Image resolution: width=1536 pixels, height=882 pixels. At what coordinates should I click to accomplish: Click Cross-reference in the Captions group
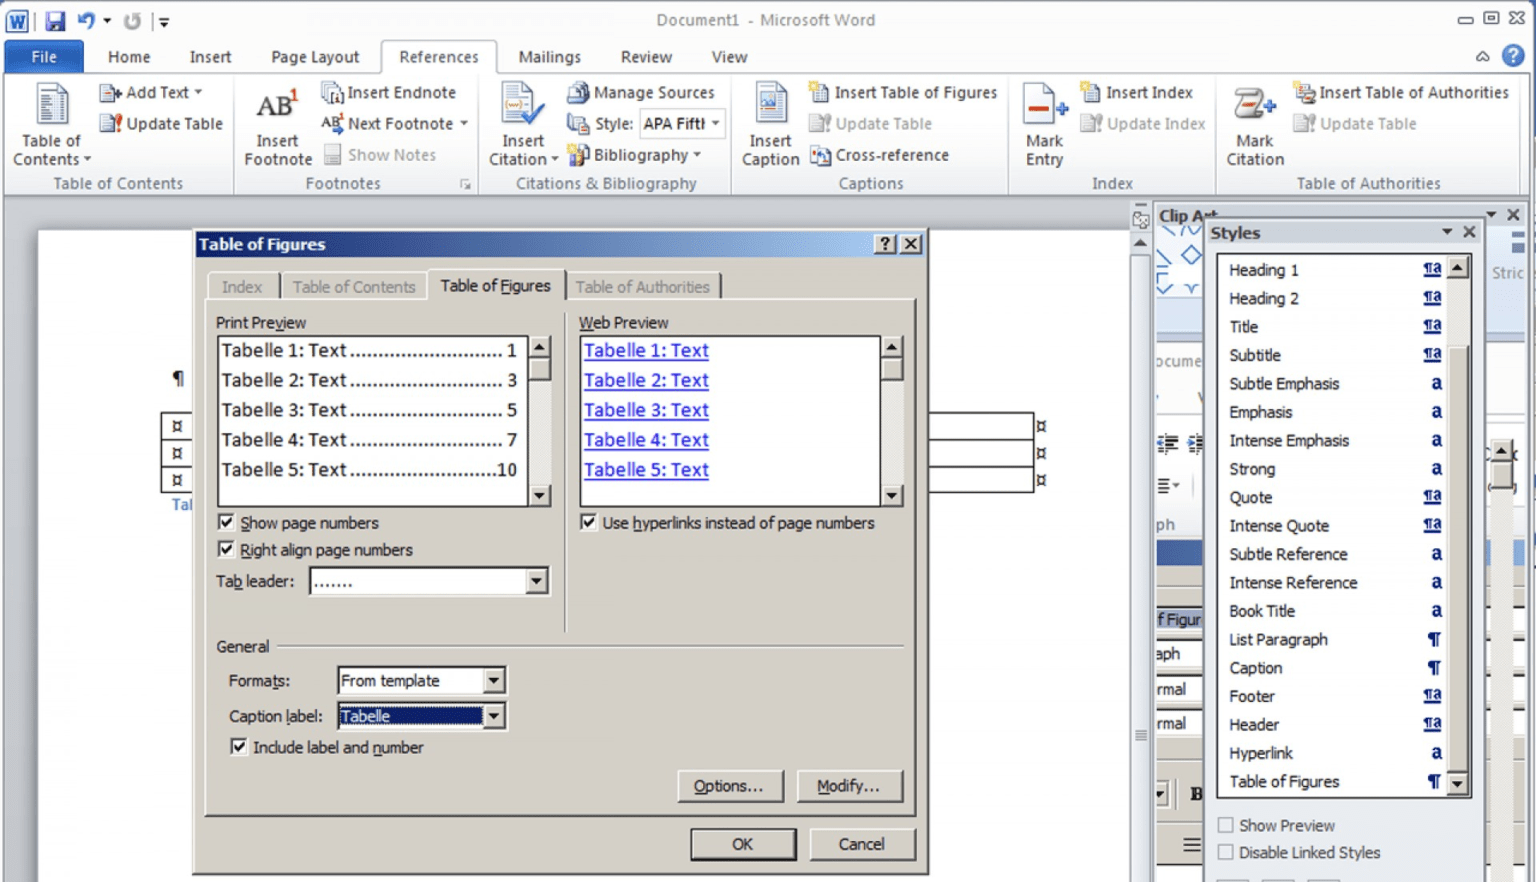[x=879, y=155]
